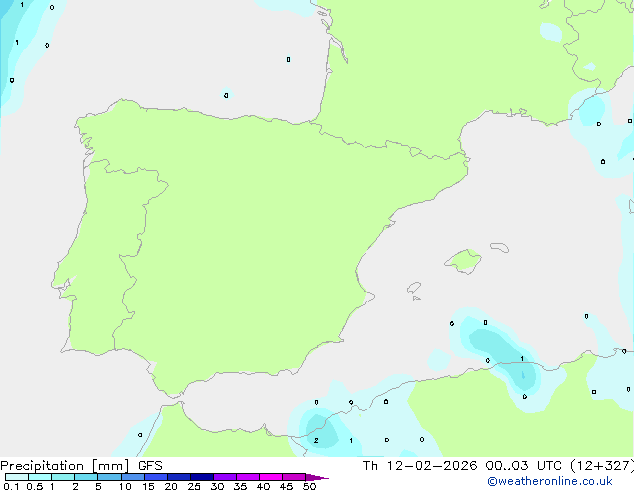Click the 'GFS' model label
The width and height of the screenshot is (634, 490).
pos(150,466)
